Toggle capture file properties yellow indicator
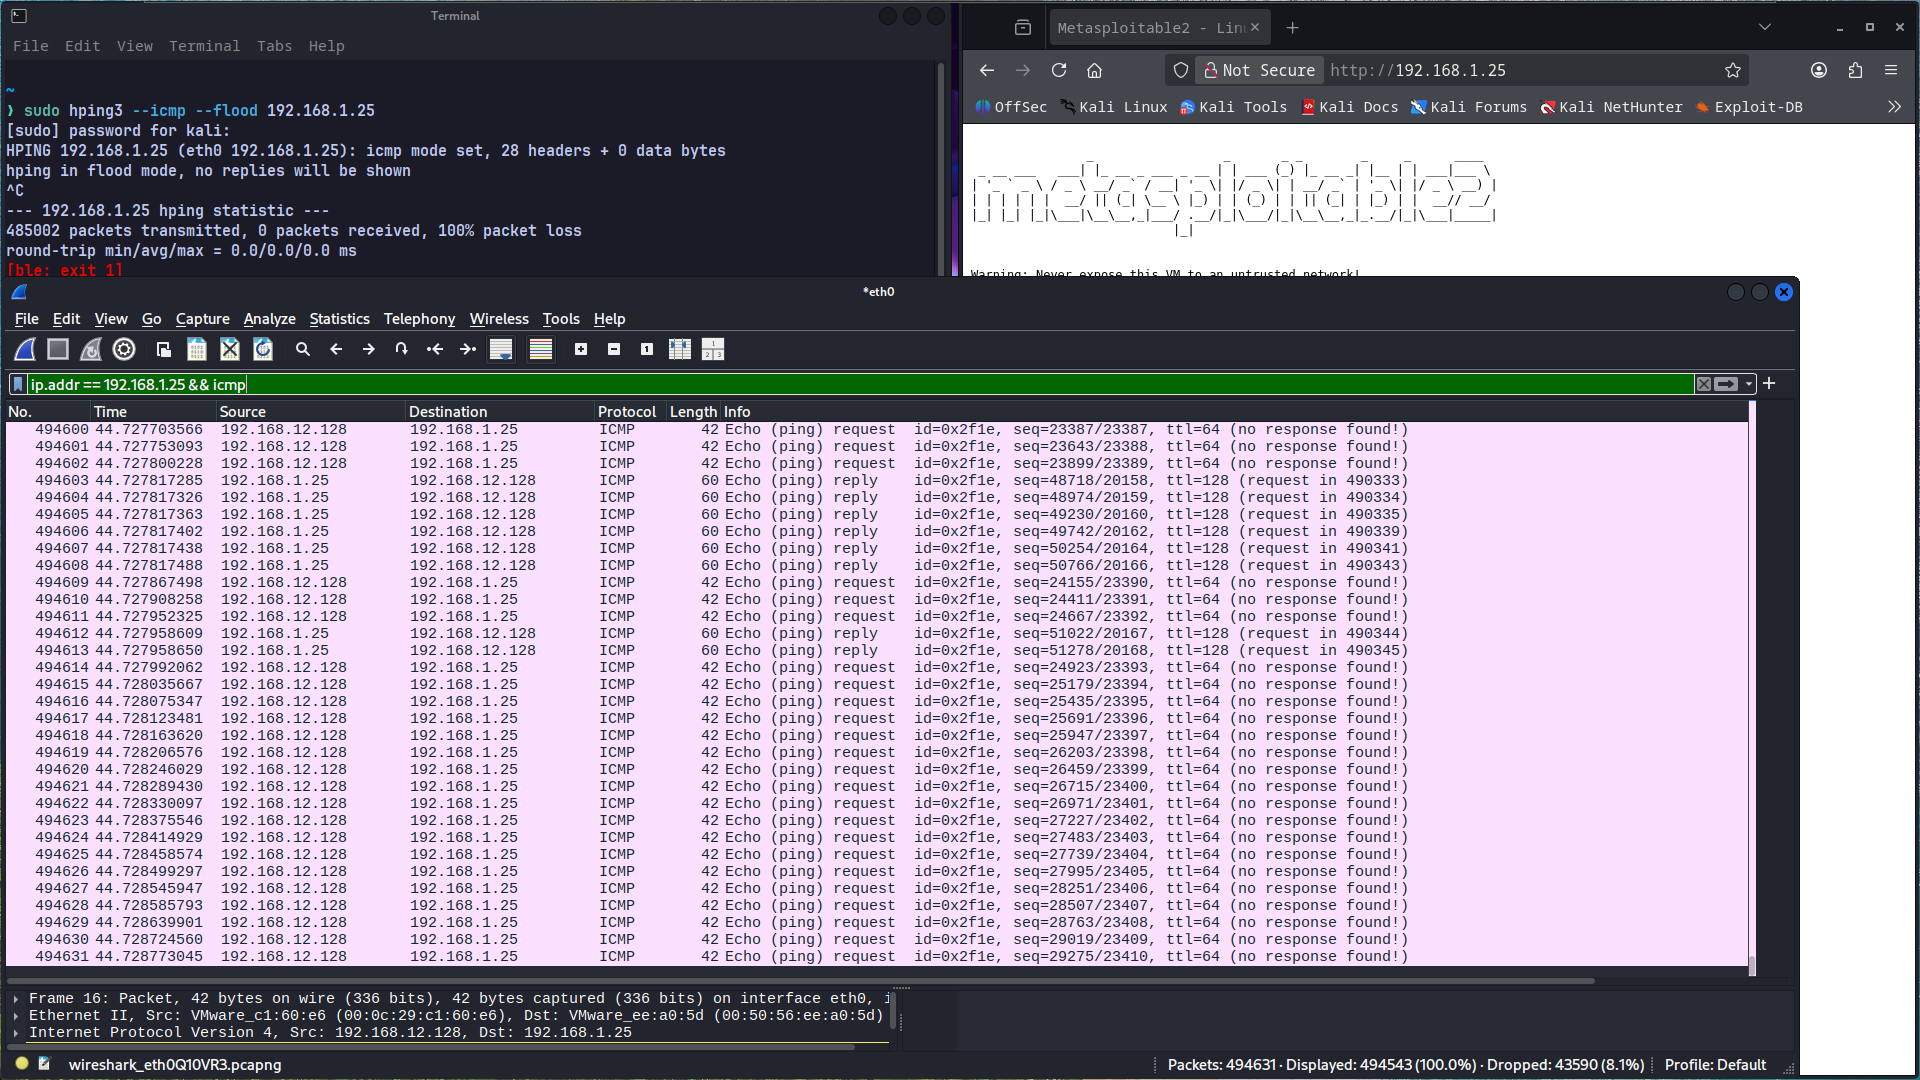 22,1064
